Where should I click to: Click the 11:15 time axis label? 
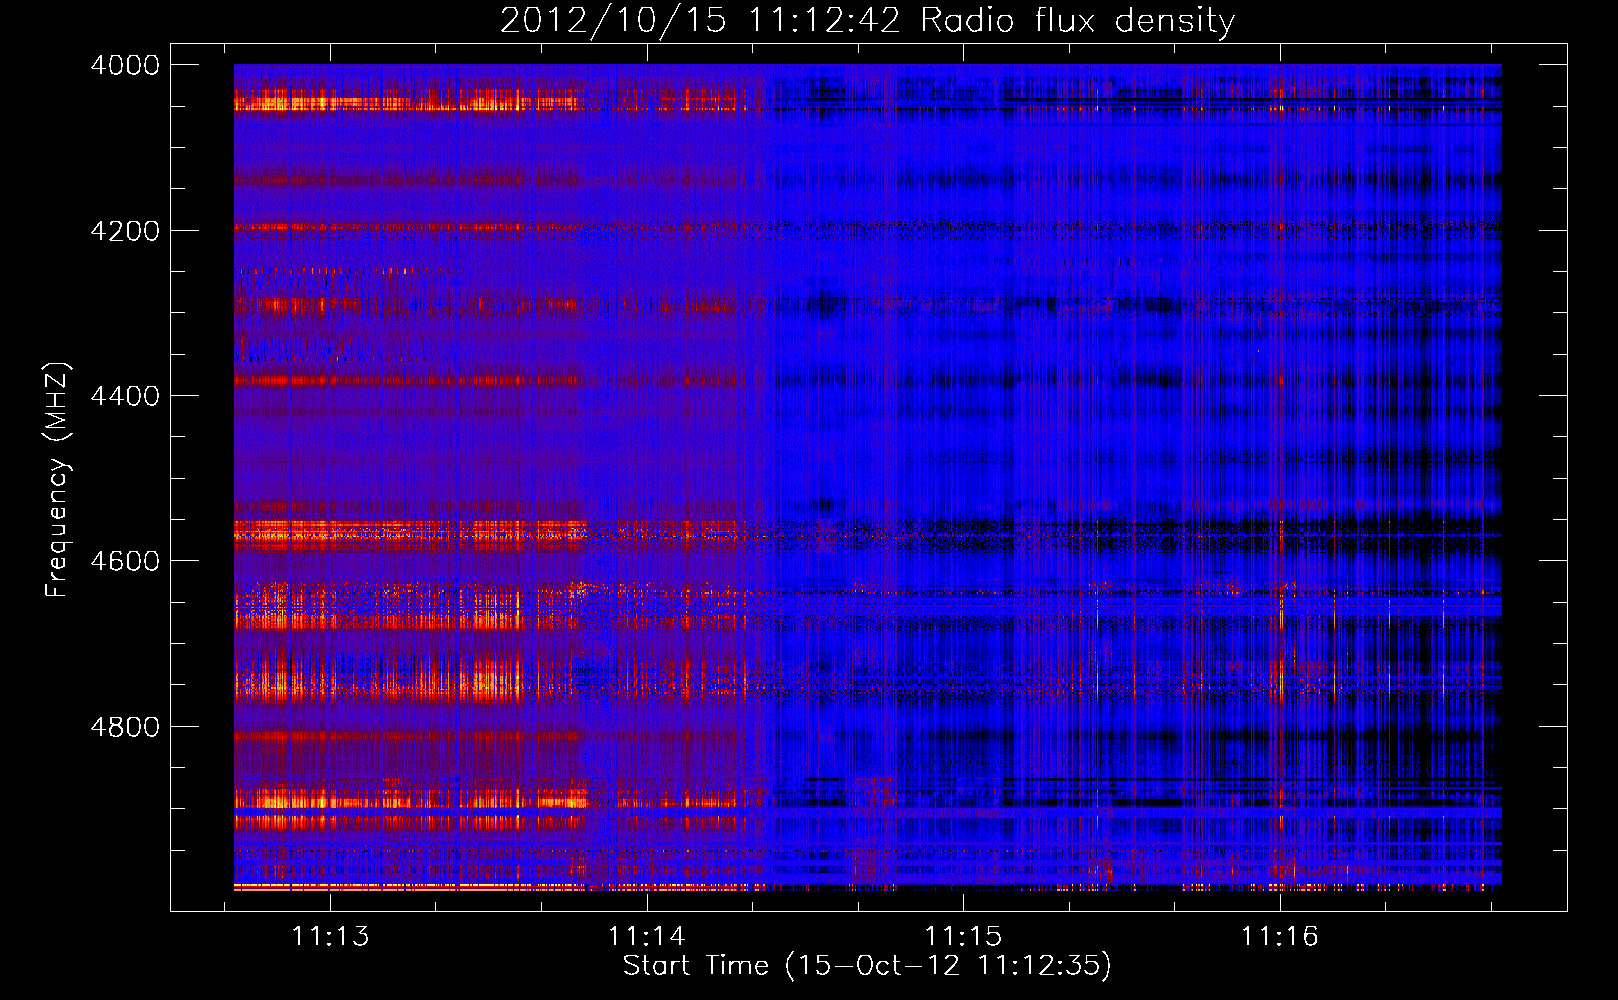pyautogui.click(x=963, y=936)
